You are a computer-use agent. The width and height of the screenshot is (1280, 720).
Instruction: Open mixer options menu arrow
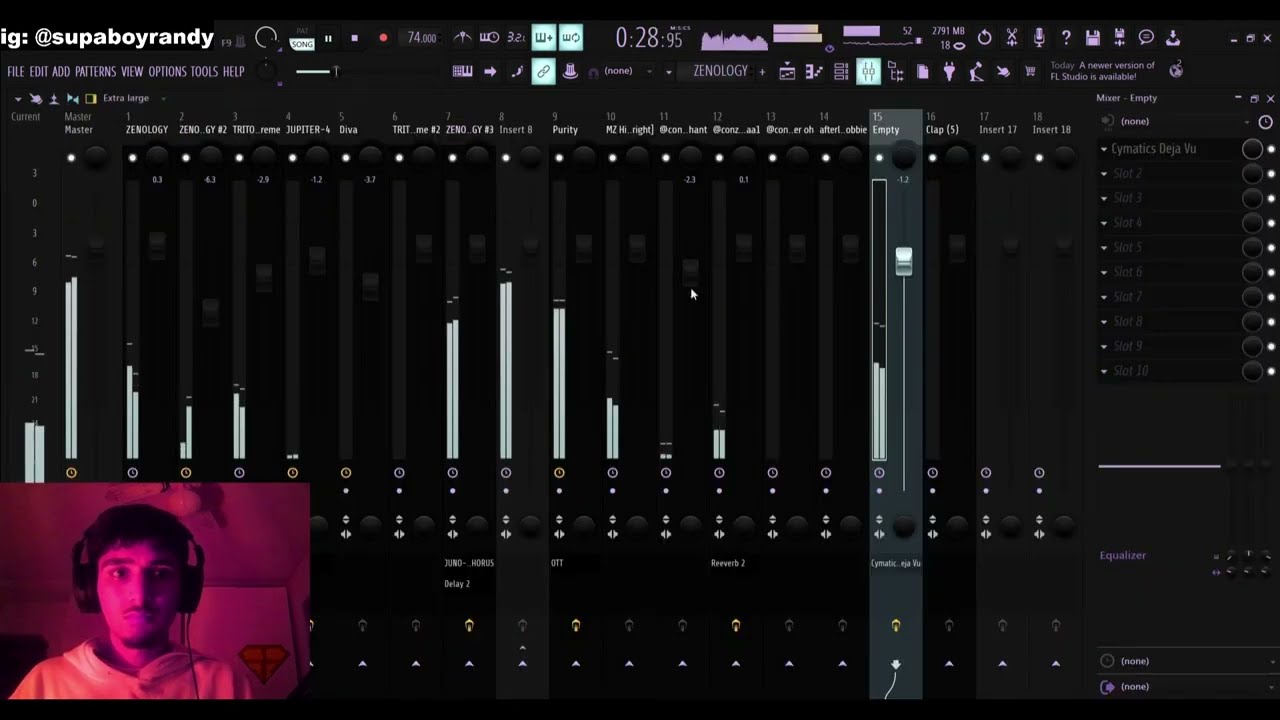(18, 99)
